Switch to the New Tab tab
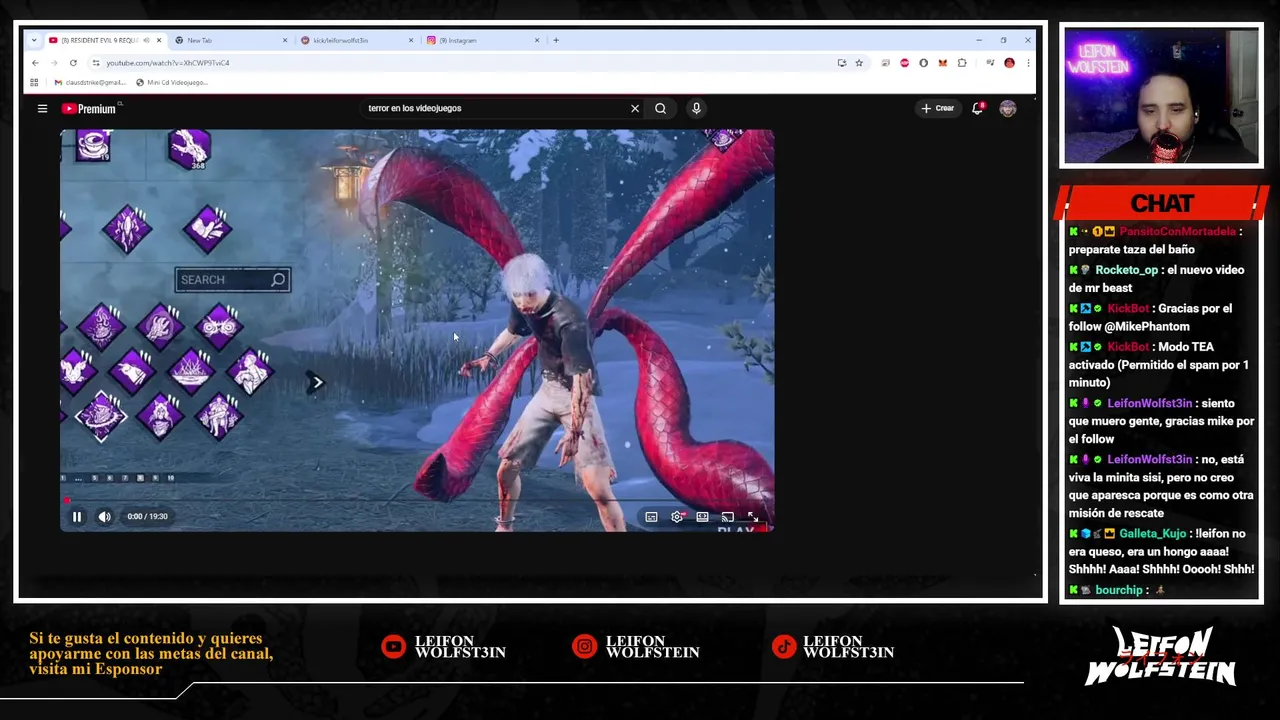1280x720 pixels. coord(230,40)
